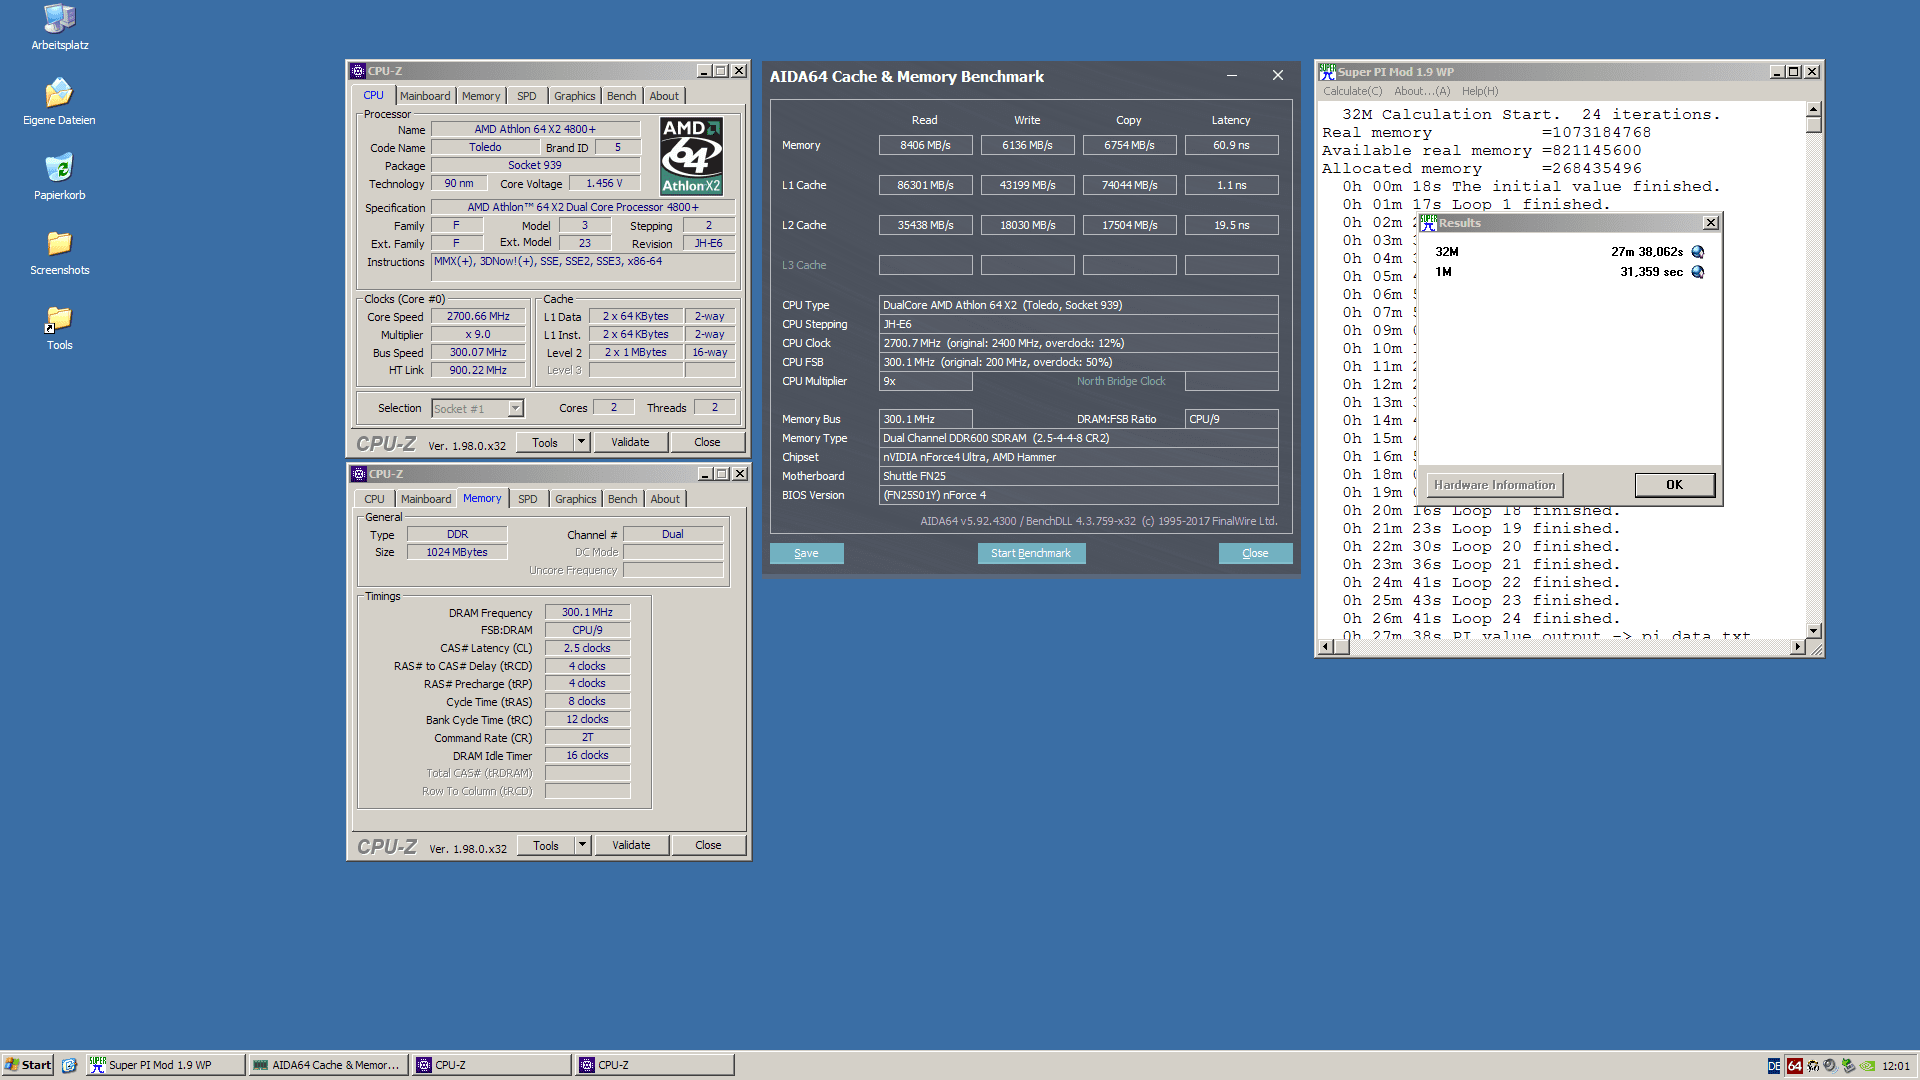
Task: Click Super PI vertical scrollbar up arrow
Action: point(1814,108)
